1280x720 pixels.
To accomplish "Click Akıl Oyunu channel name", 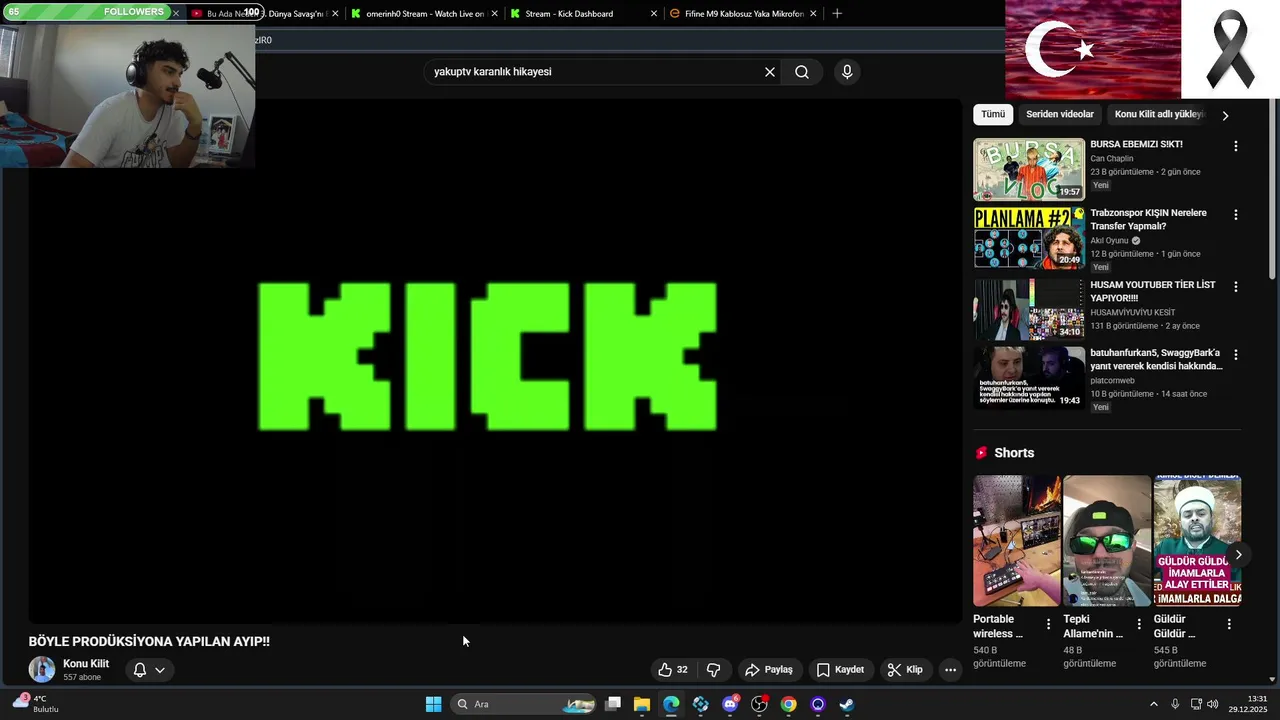I will 1109,241.
